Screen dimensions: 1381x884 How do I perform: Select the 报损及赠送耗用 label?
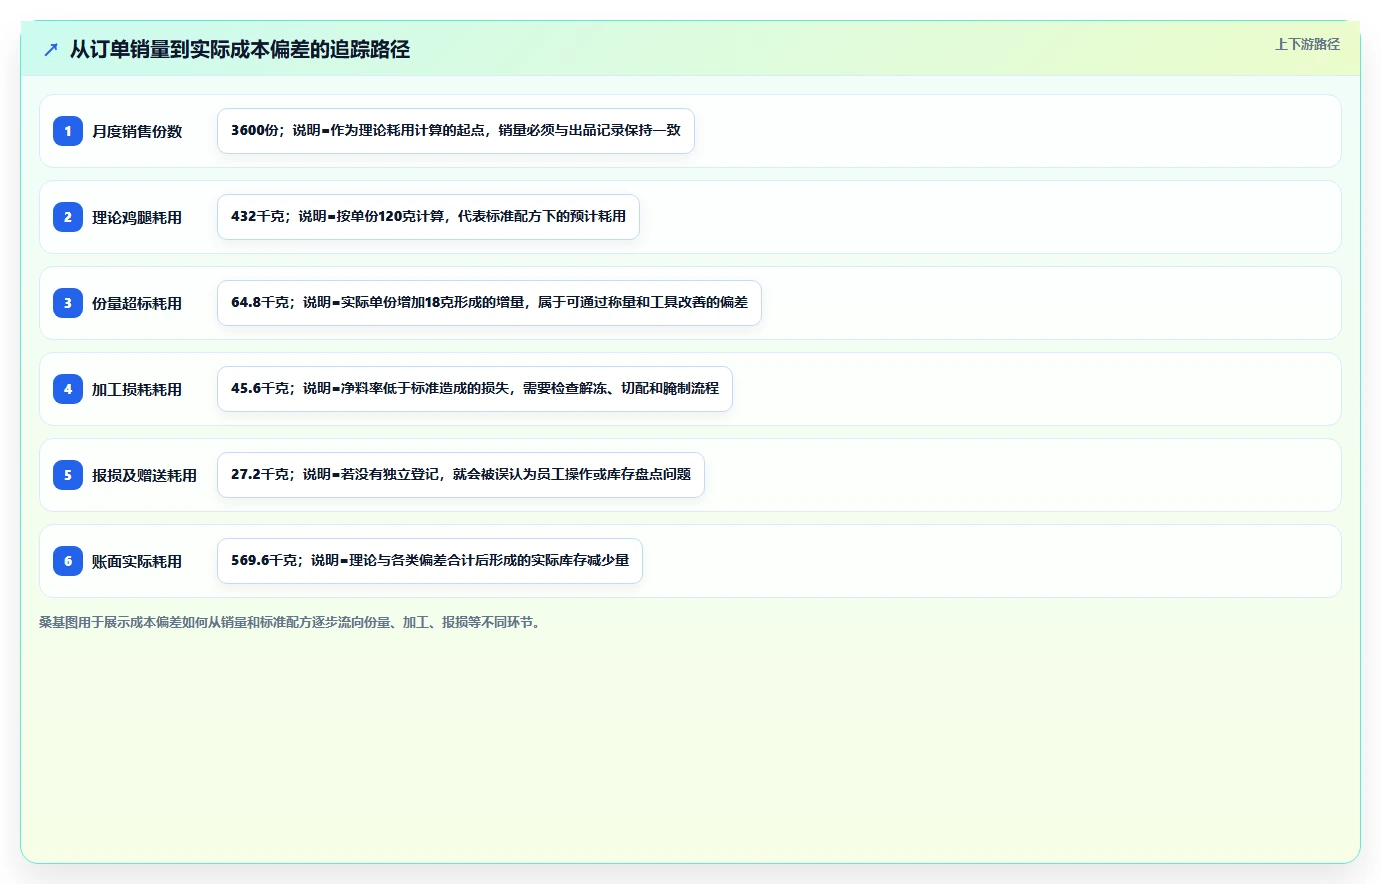144,475
